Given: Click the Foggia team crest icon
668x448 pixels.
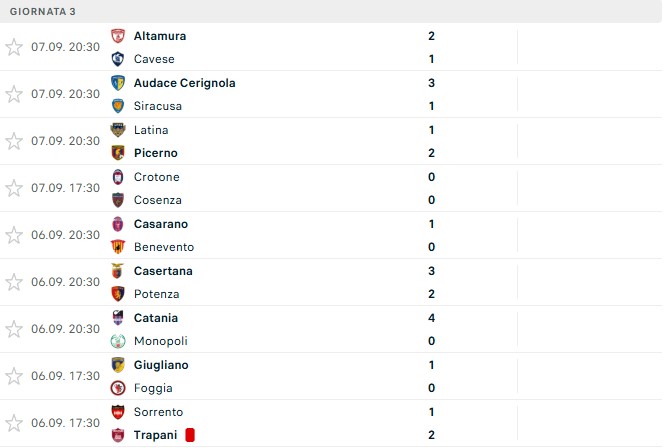Looking at the screenshot, I should pos(118,388).
